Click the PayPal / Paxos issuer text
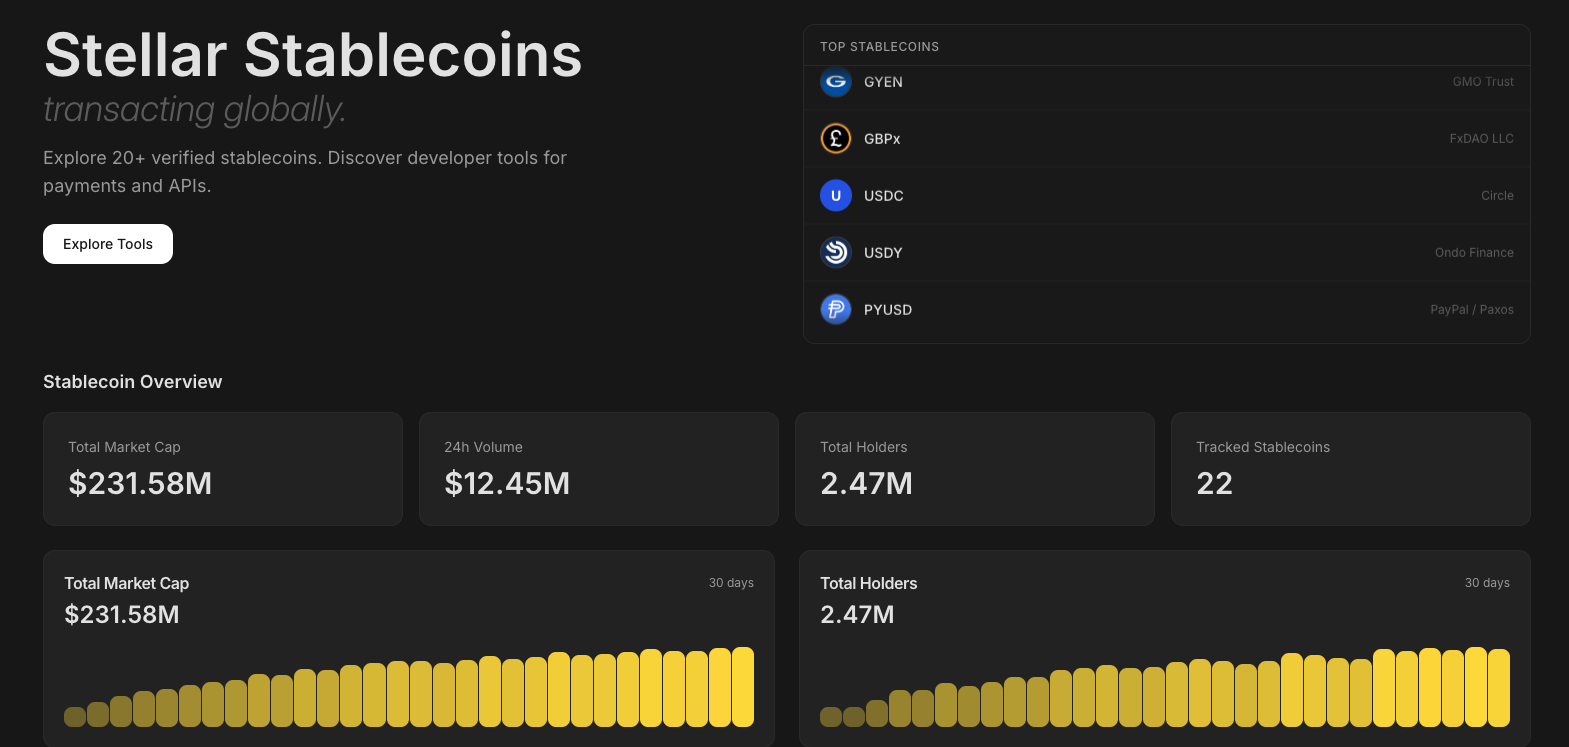1569x747 pixels. pos(1471,310)
